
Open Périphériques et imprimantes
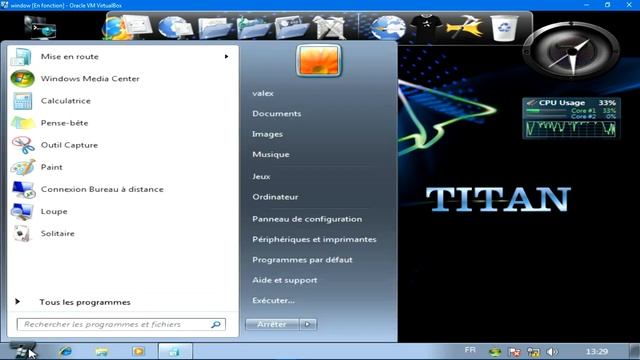click(314, 239)
